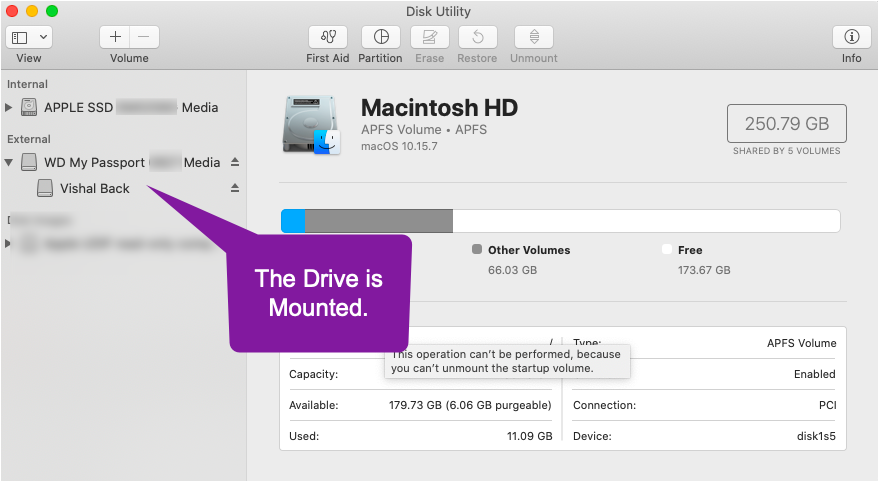Click the 250.79 GB capacity box

pyautogui.click(x=787, y=123)
